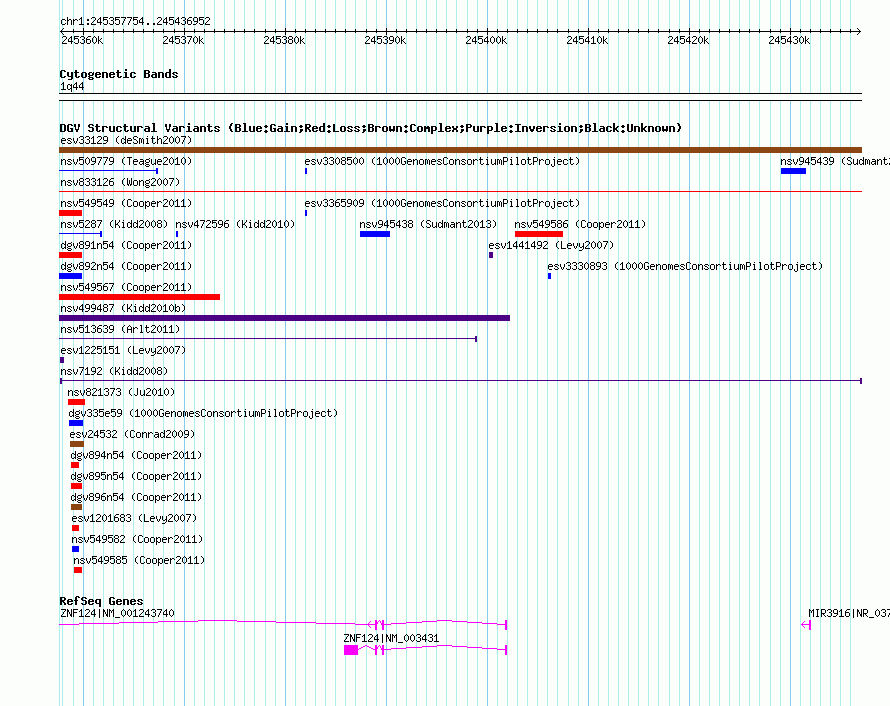The height and width of the screenshot is (706, 890).
Task: Click the esv33129 (deSmith2007) variant label
Action: [126, 140]
